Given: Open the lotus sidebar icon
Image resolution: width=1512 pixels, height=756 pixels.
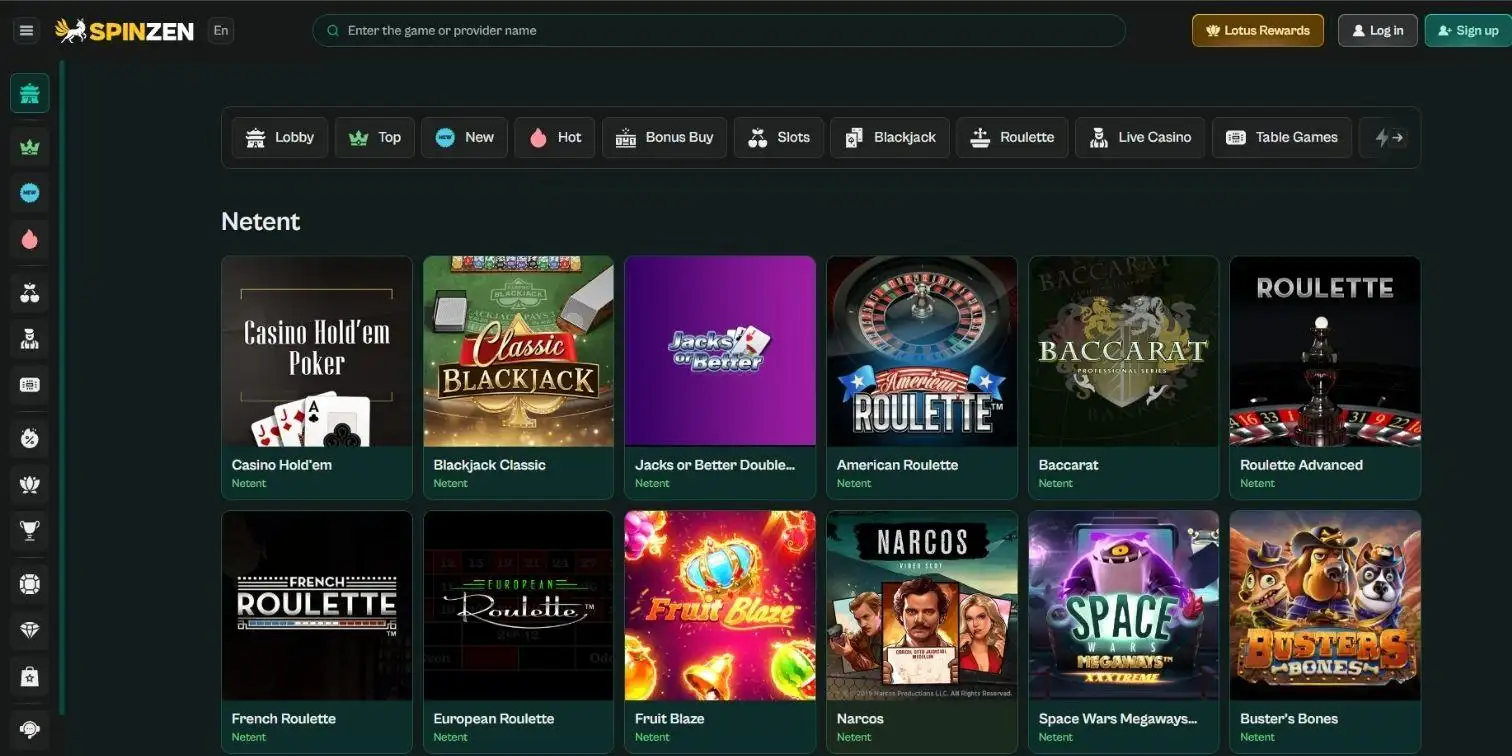Looking at the screenshot, I should point(29,484).
